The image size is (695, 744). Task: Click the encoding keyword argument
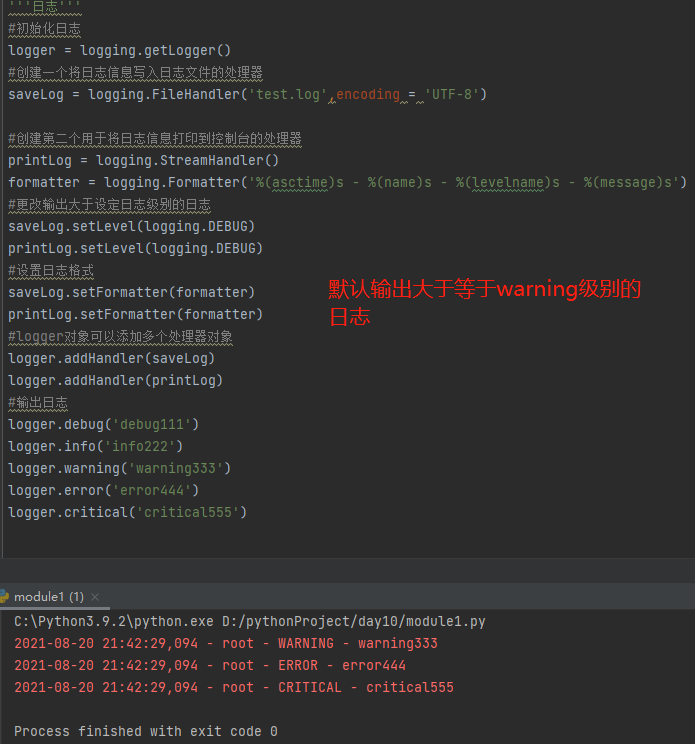tap(368, 94)
